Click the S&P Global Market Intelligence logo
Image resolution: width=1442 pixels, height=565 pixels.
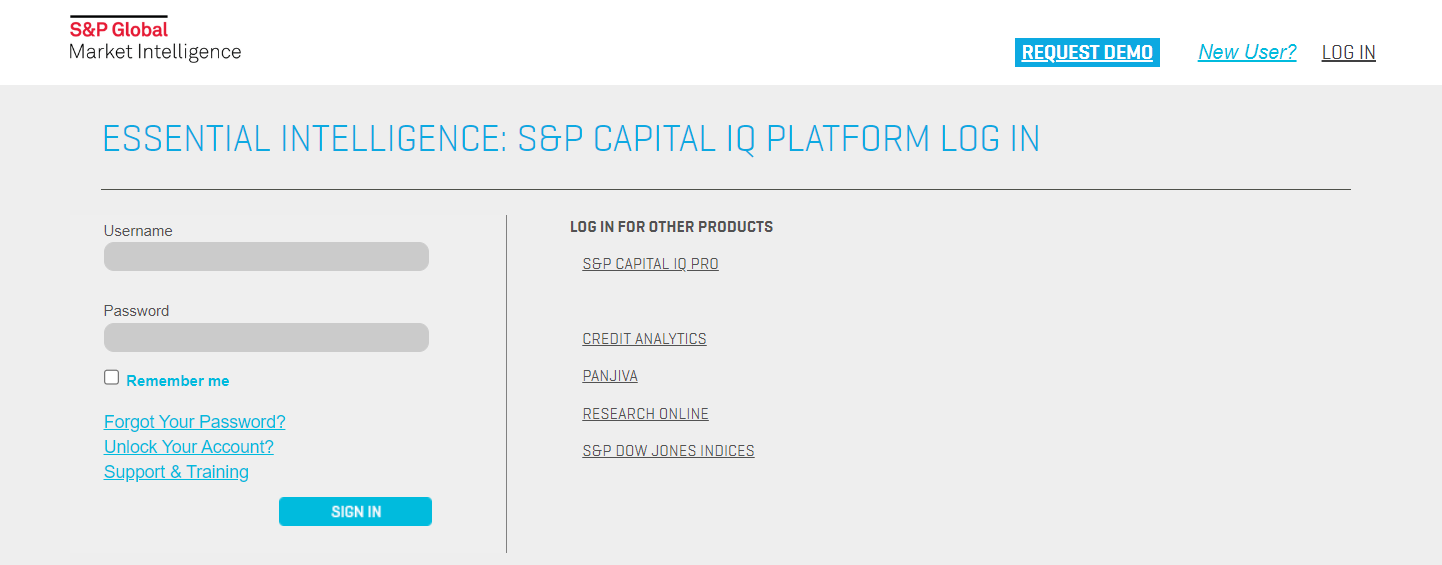155,39
